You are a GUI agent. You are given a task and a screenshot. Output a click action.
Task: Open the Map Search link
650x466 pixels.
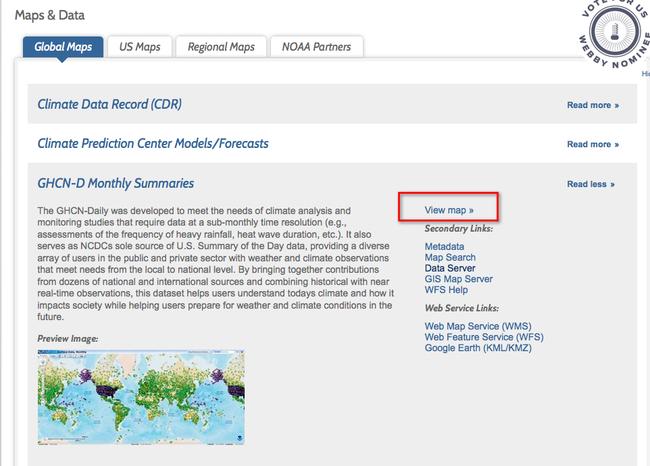pyautogui.click(x=450, y=258)
